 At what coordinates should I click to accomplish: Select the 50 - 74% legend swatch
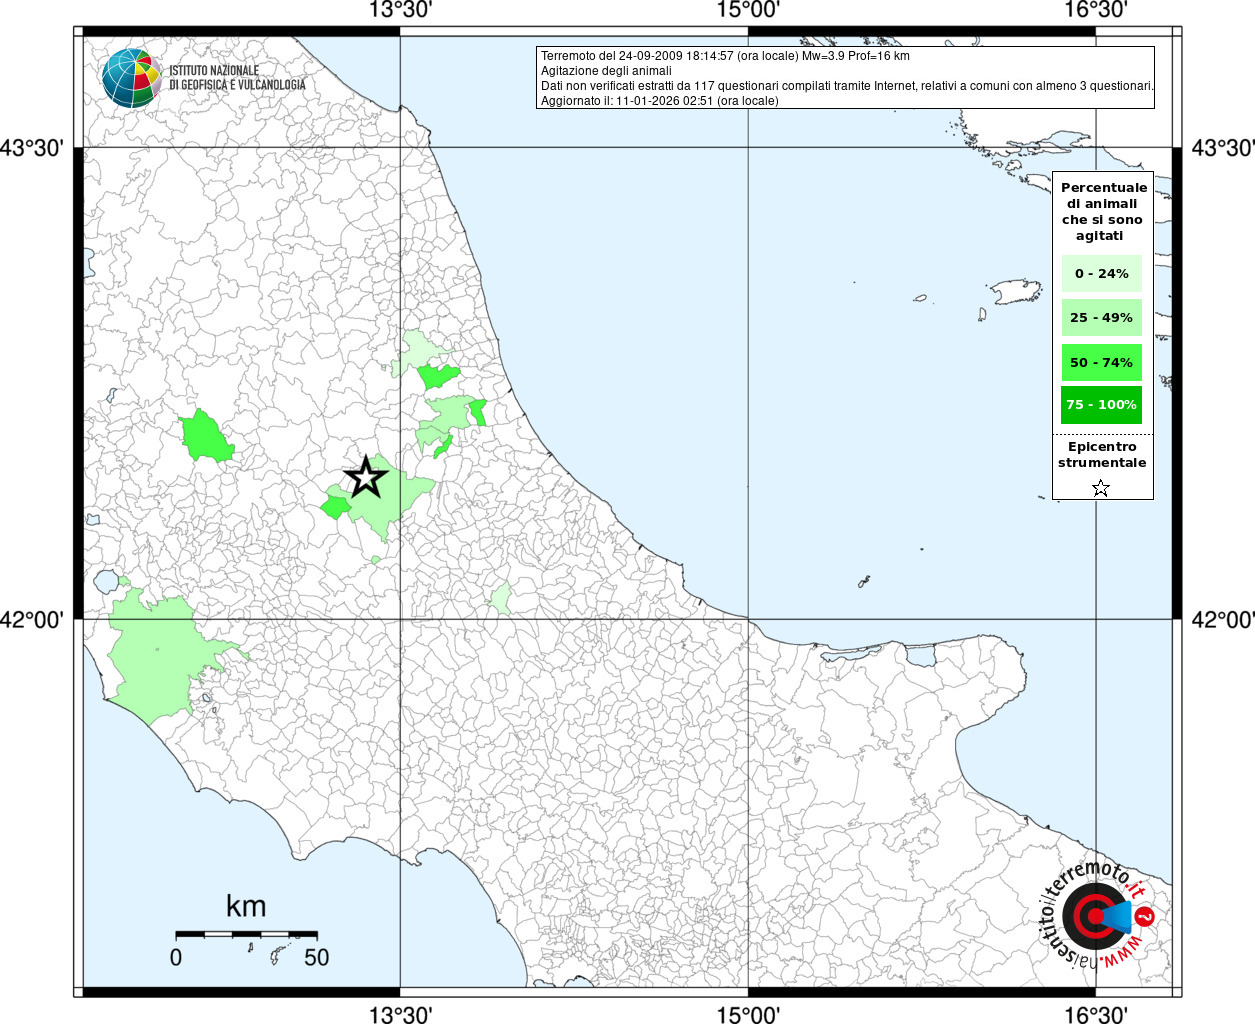[1101, 362]
